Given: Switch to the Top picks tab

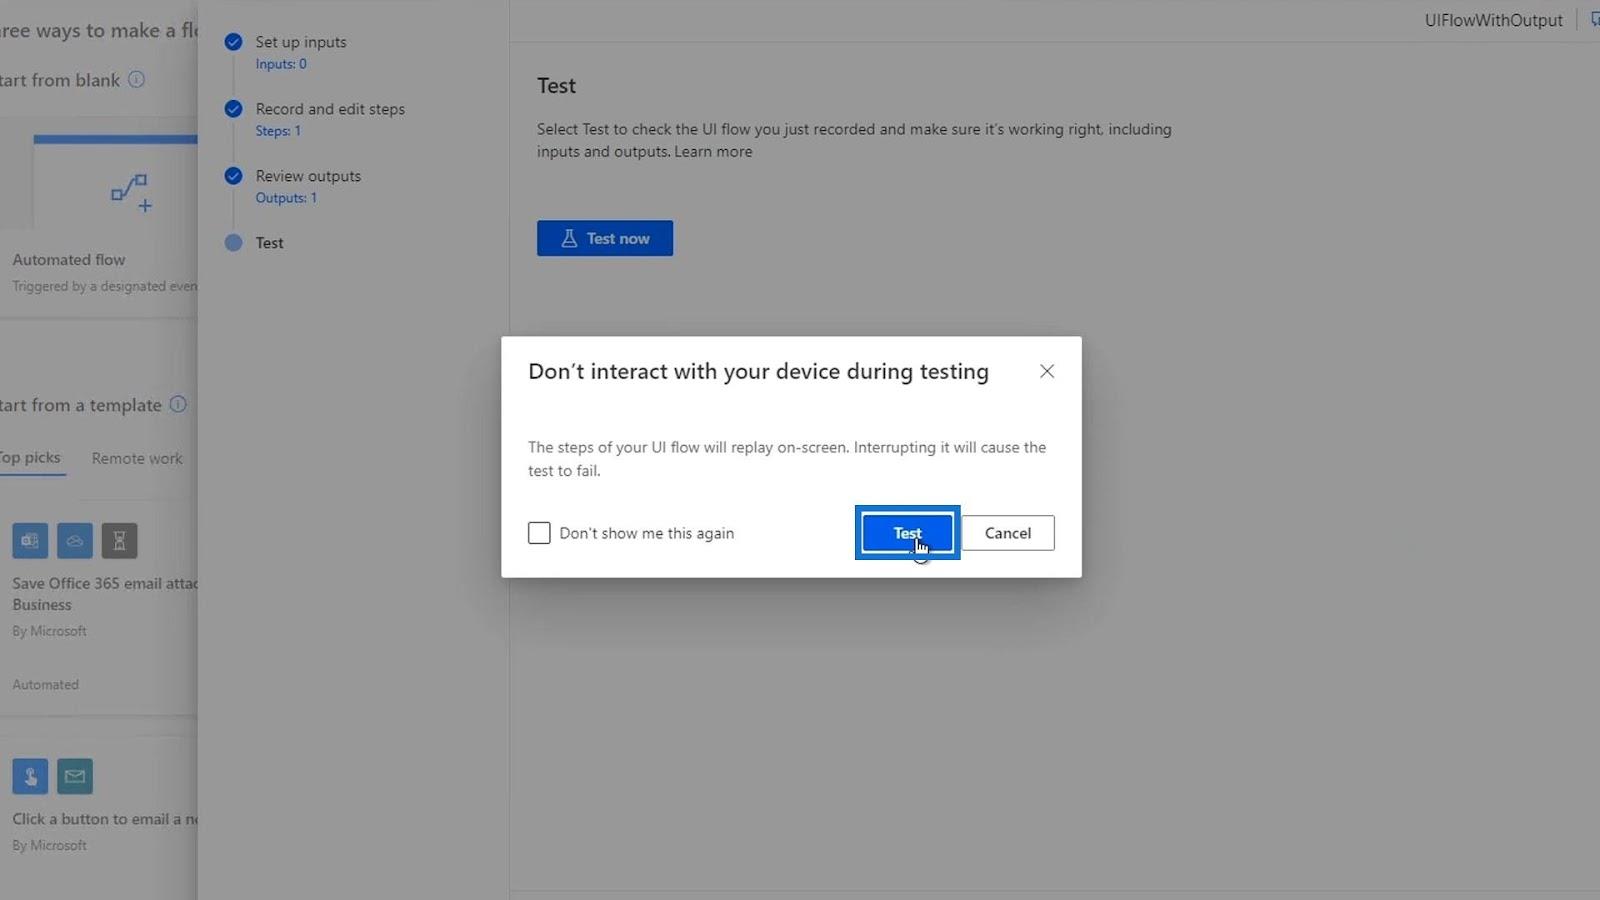Looking at the screenshot, I should click(x=30, y=458).
